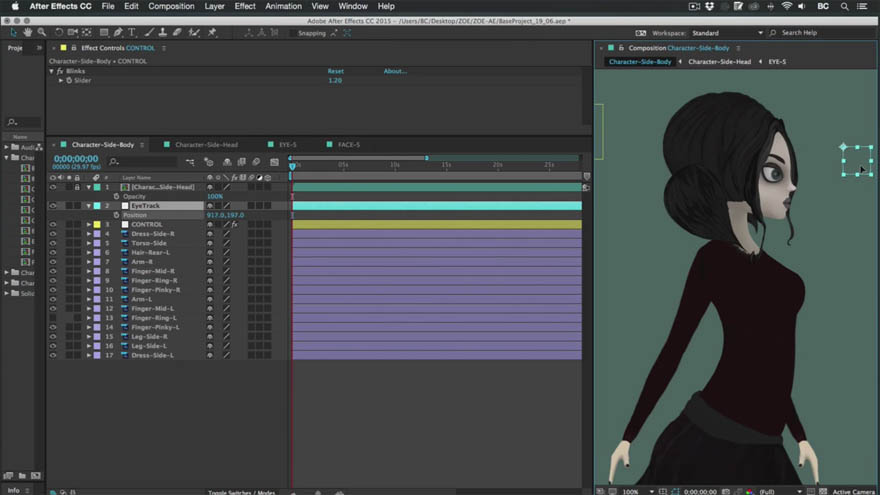The image size is (880, 495).
Task: Open the Layer menu
Action: click(x=214, y=6)
